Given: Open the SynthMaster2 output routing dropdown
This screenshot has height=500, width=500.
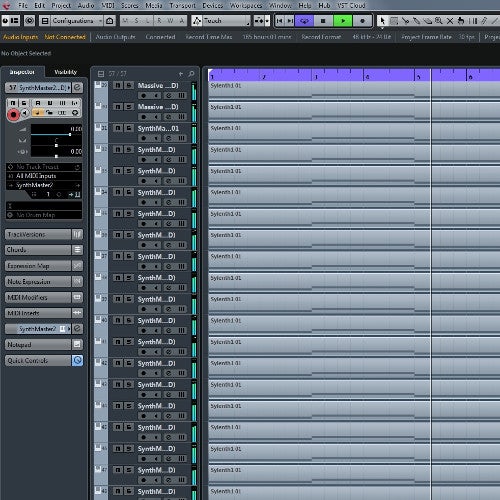Looking at the screenshot, I should 44,185.
